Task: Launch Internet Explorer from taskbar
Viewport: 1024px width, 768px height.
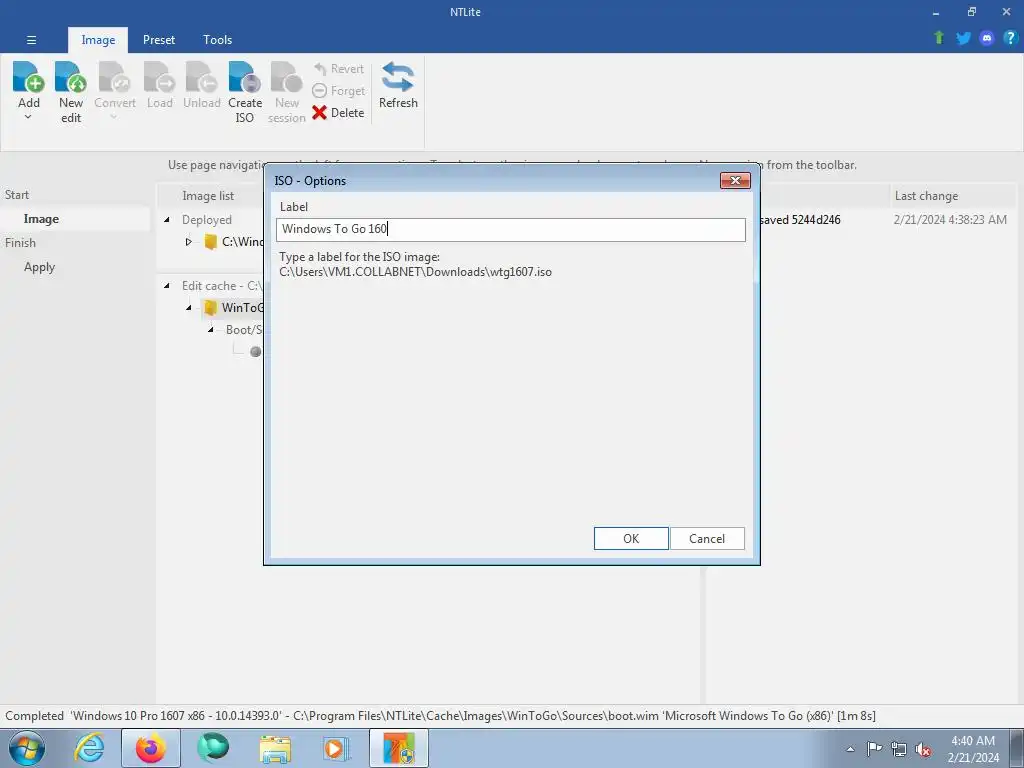Action: pos(89,748)
